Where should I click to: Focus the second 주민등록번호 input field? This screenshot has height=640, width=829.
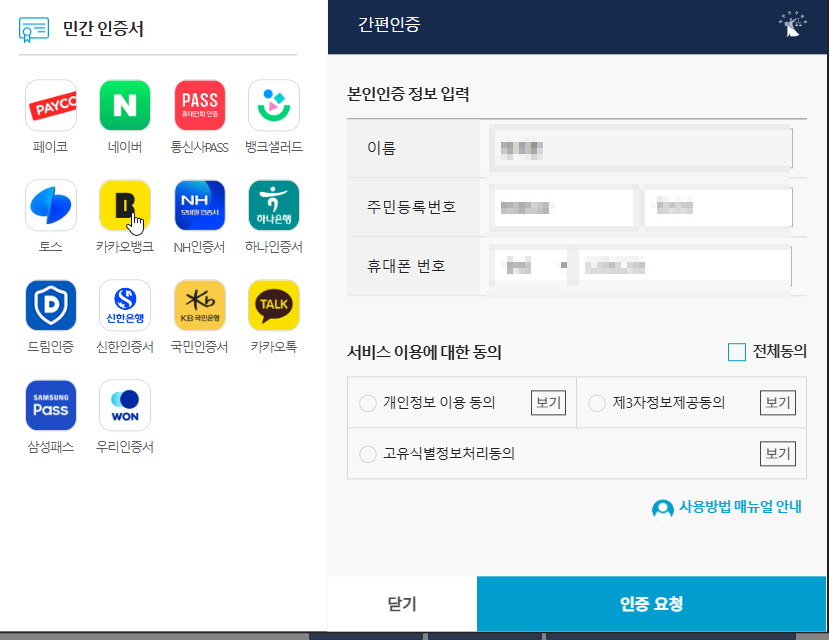pyautogui.click(x=718, y=207)
